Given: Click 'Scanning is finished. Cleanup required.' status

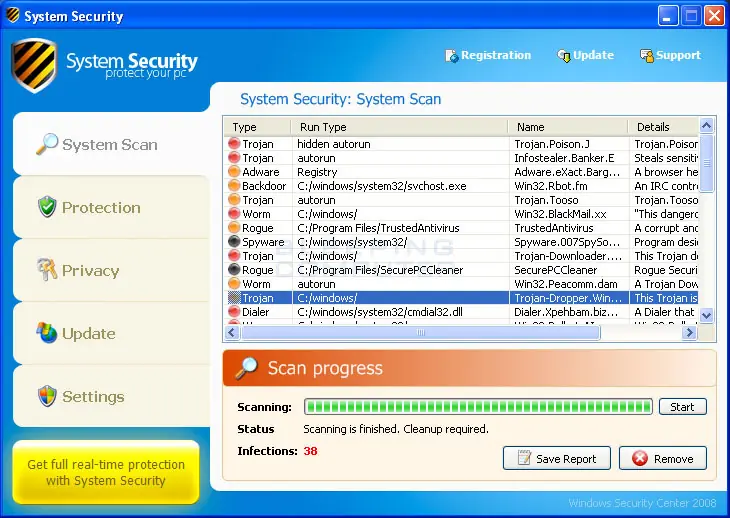Looking at the screenshot, I should [x=396, y=429].
